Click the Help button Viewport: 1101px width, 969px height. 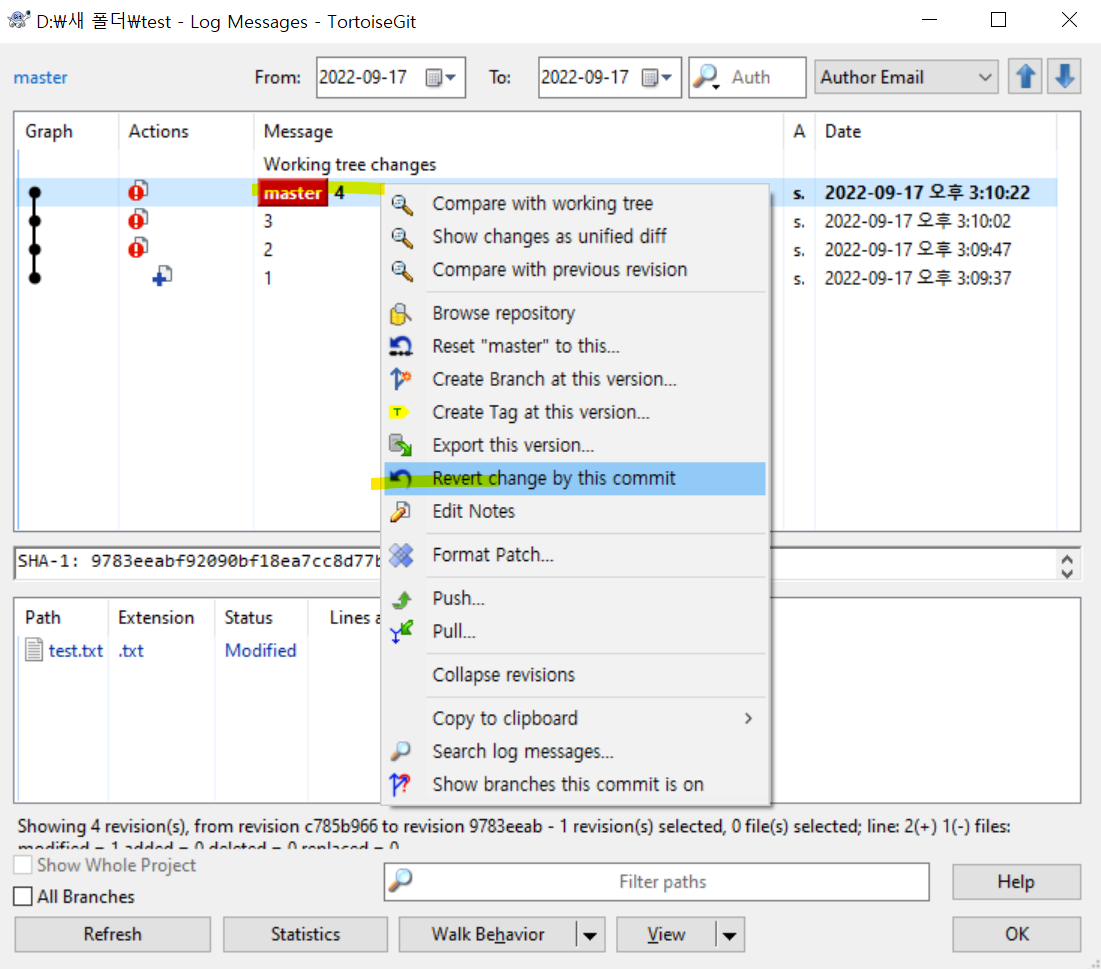(1016, 882)
